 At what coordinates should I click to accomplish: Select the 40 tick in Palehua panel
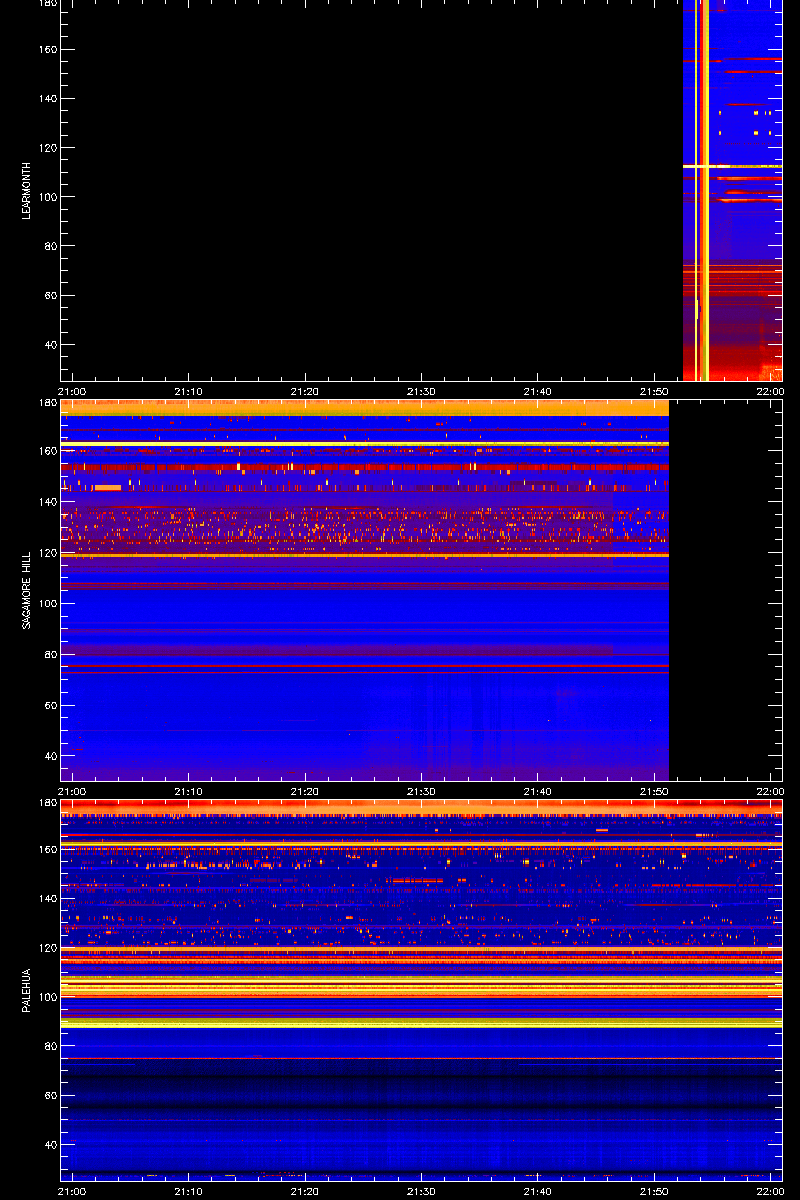52,1144
